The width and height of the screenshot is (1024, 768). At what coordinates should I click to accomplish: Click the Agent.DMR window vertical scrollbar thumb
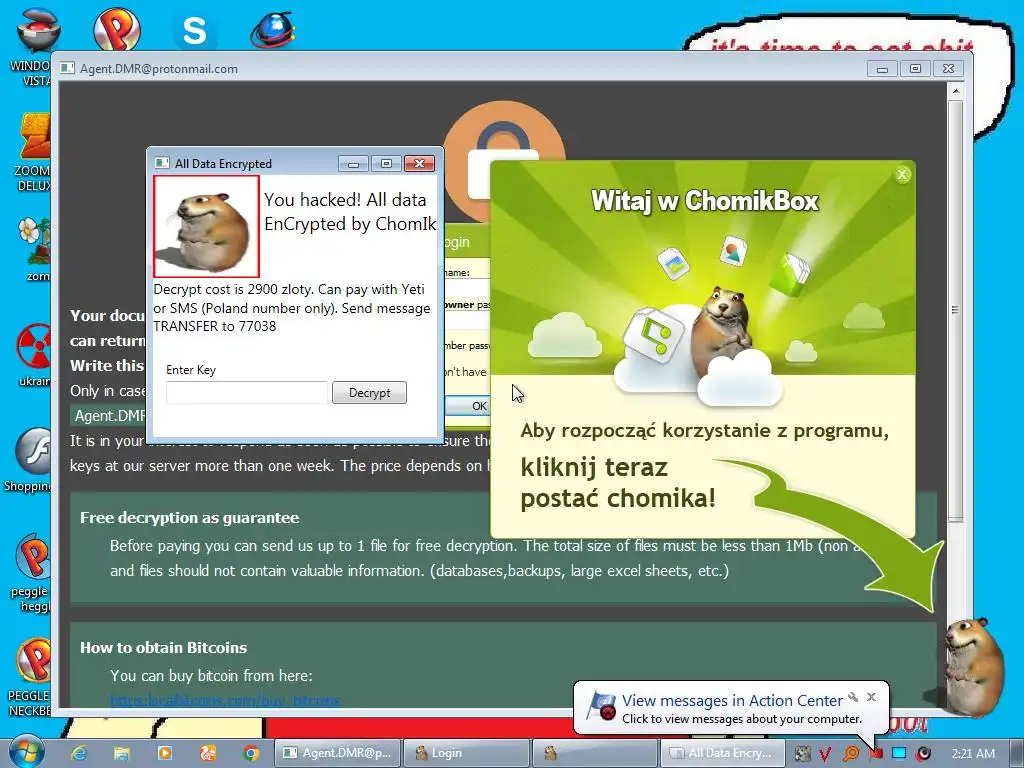(x=955, y=310)
